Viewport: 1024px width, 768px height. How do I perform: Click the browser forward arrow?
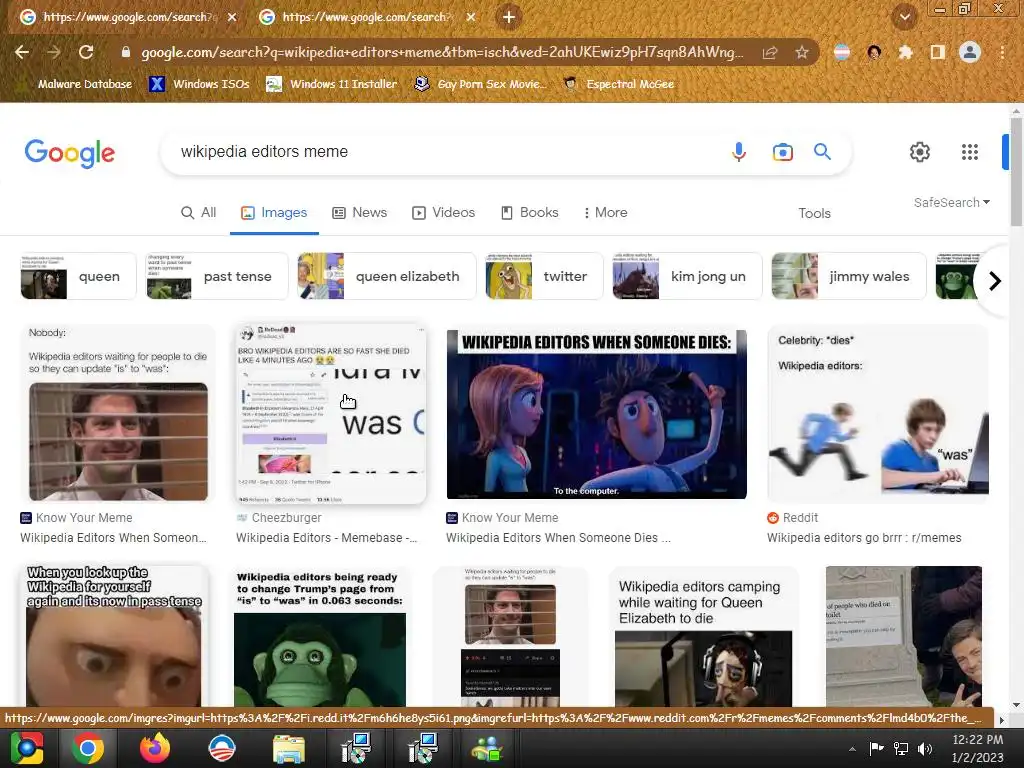click(54, 52)
